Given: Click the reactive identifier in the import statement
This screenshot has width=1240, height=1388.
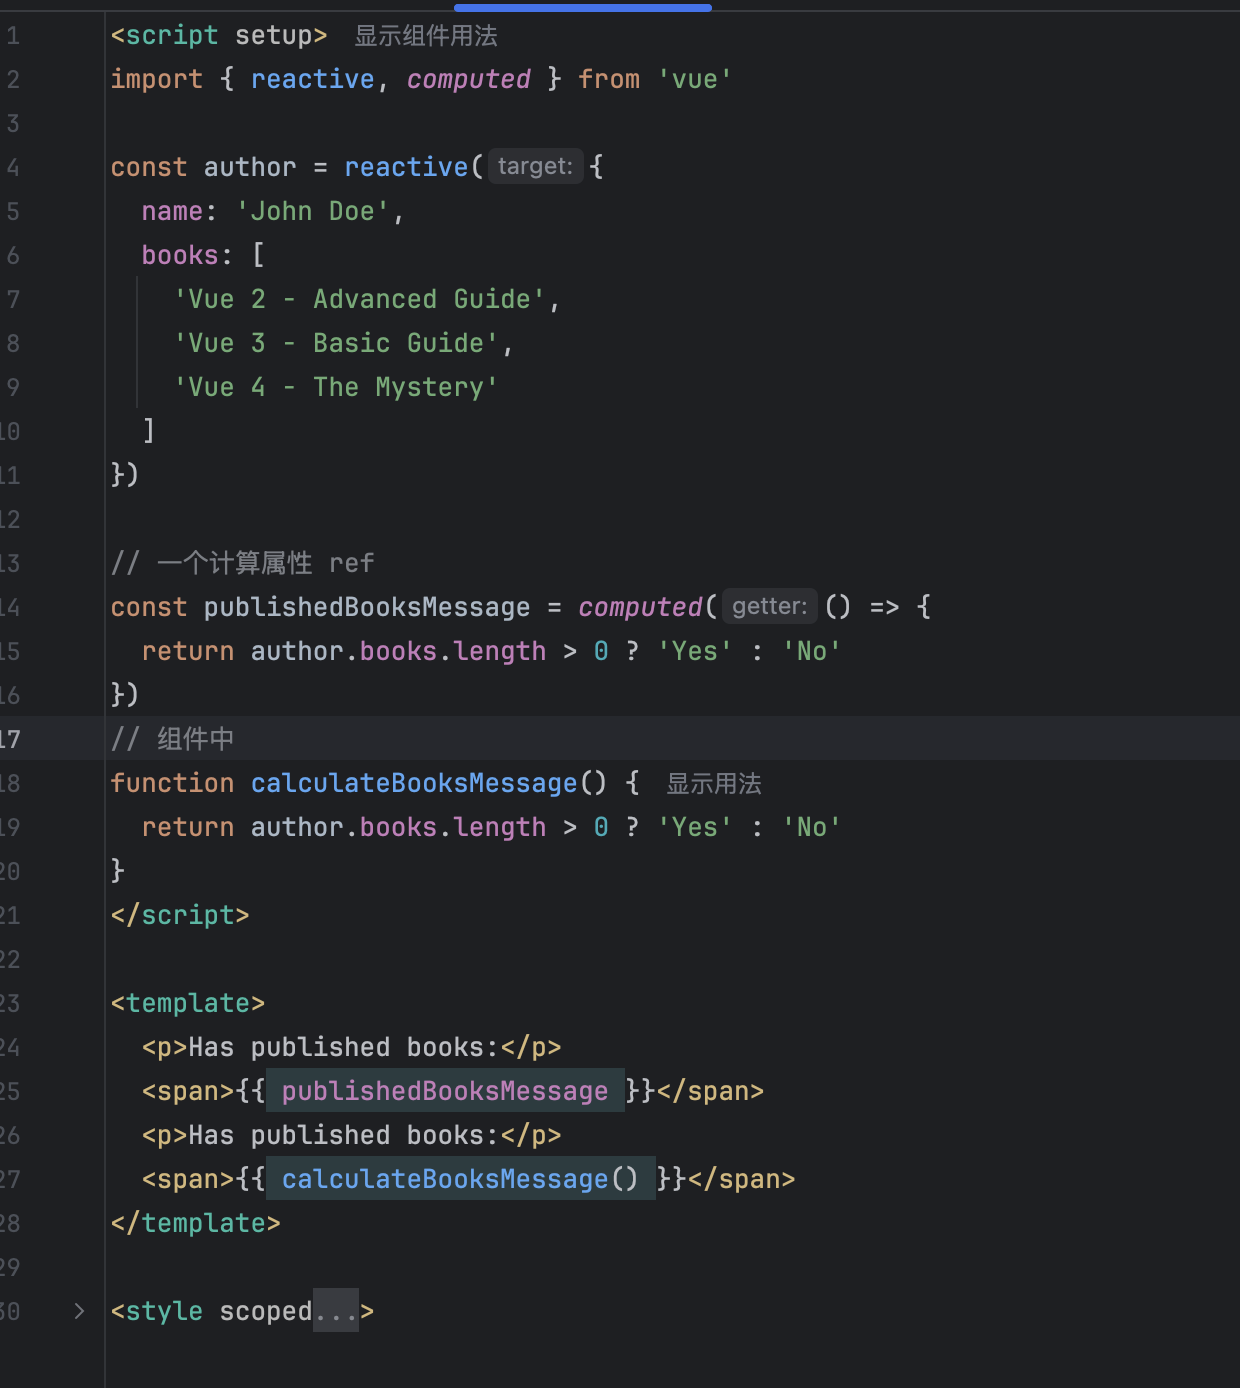Looking at the screenshot, I should coord(312,80).
